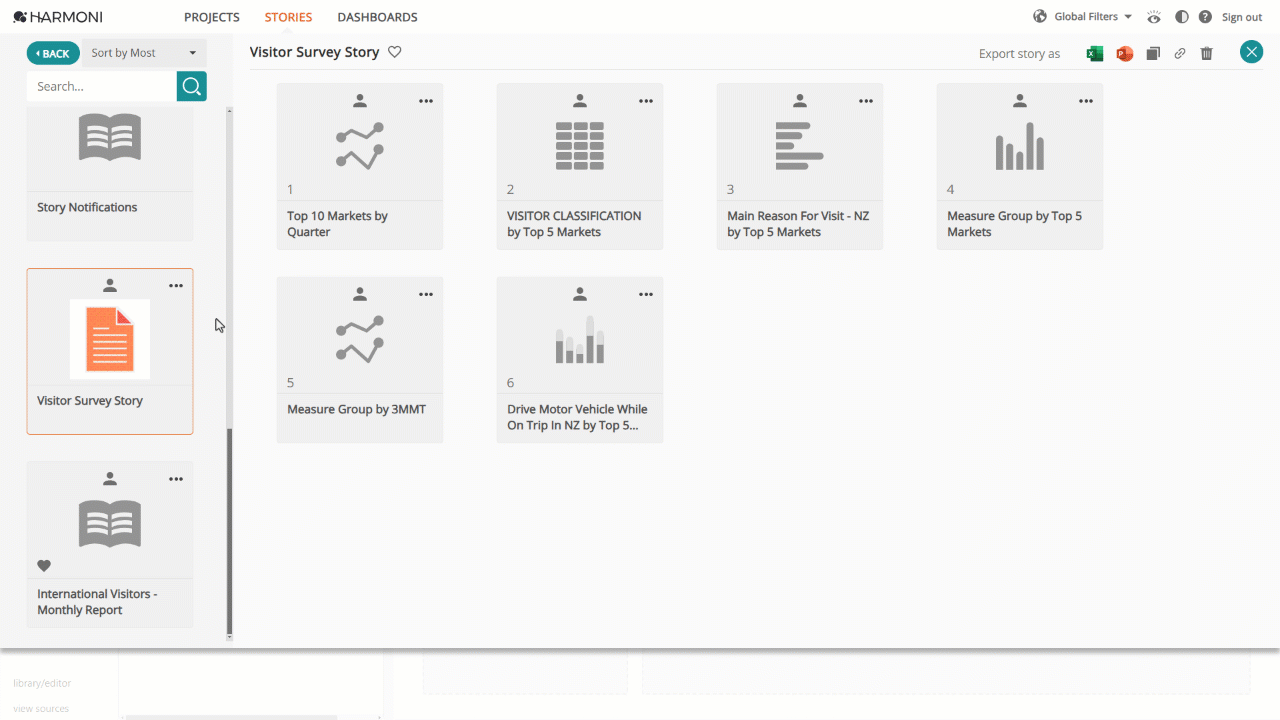Screen dimensions: 1280x720
Task: Click user icon on Top 10 Markets card
Action: (x=360, y=101)
